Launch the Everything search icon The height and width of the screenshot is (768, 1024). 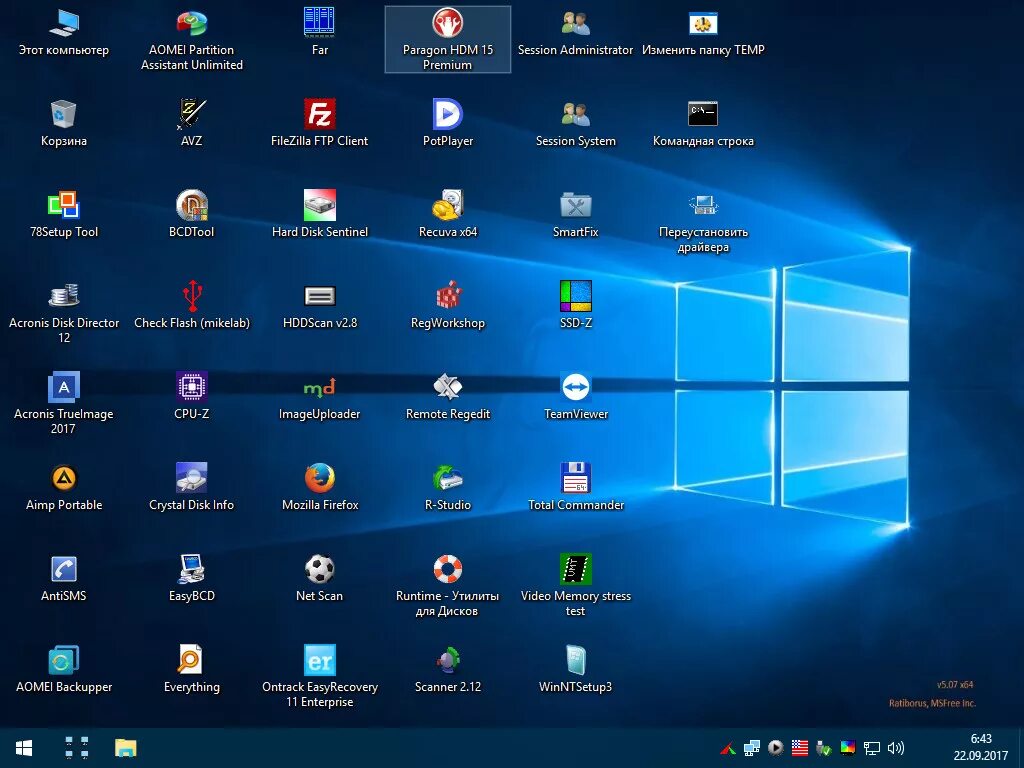click(x=191, y=668)
